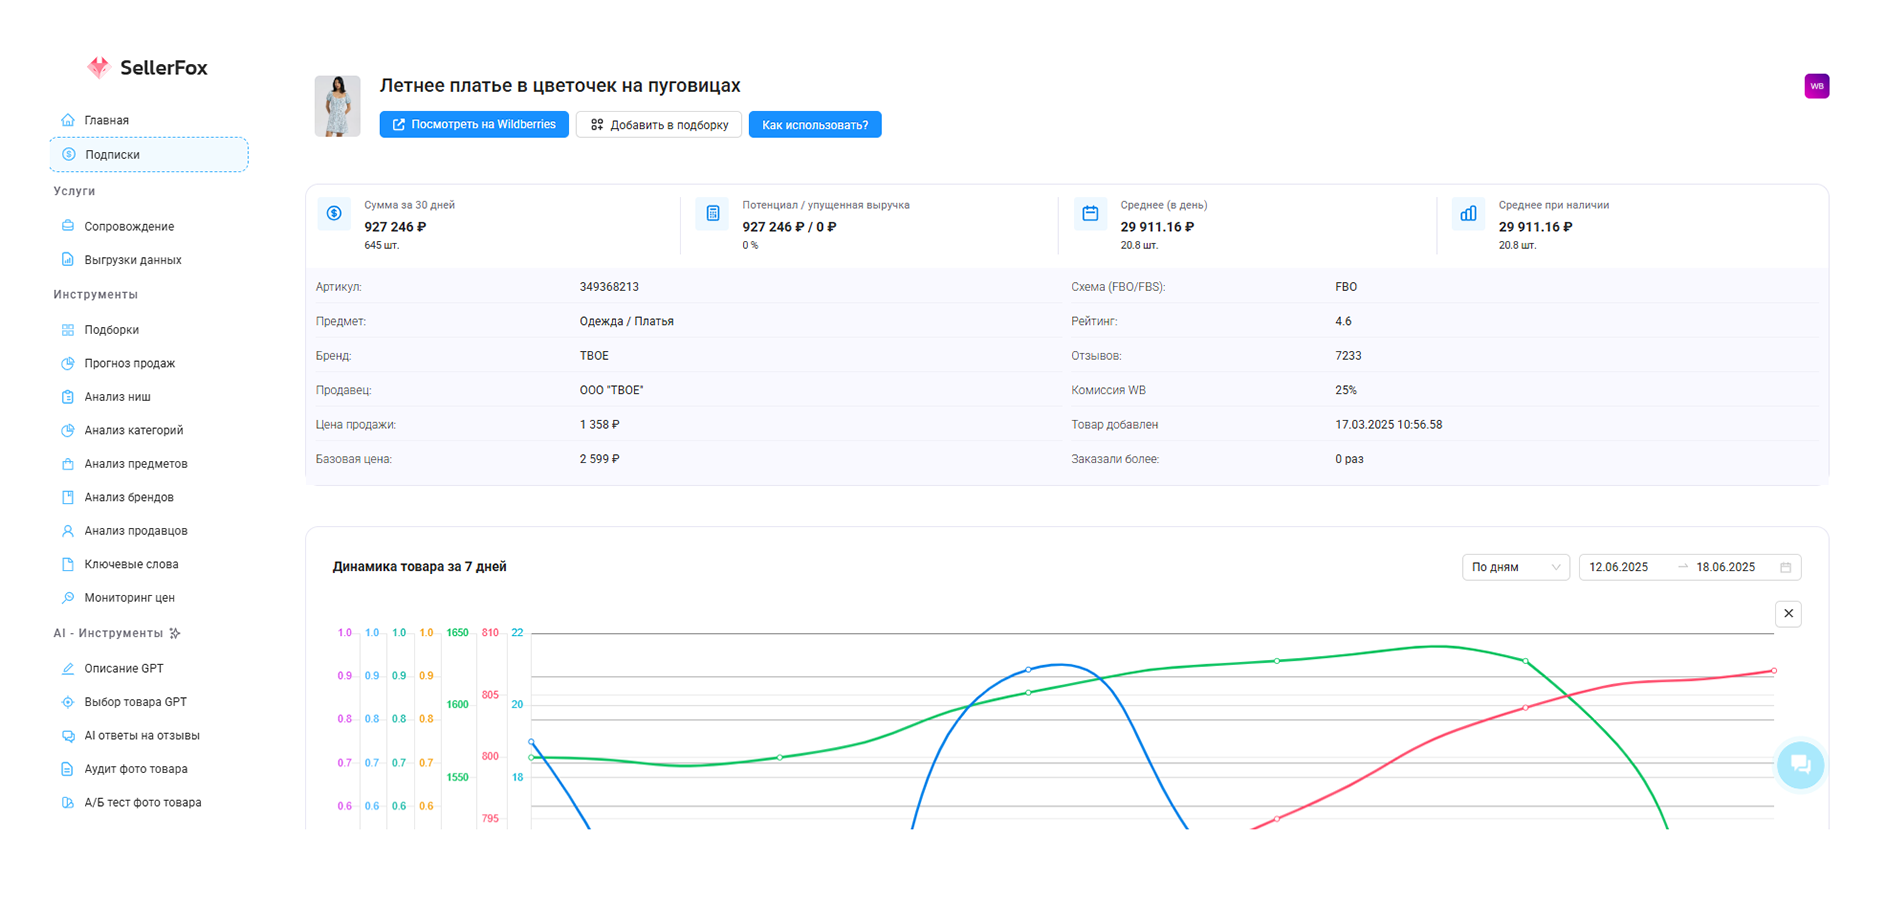
Task: Click the bookmark icon beside Анализ брендов
Action: pos(68,497)
